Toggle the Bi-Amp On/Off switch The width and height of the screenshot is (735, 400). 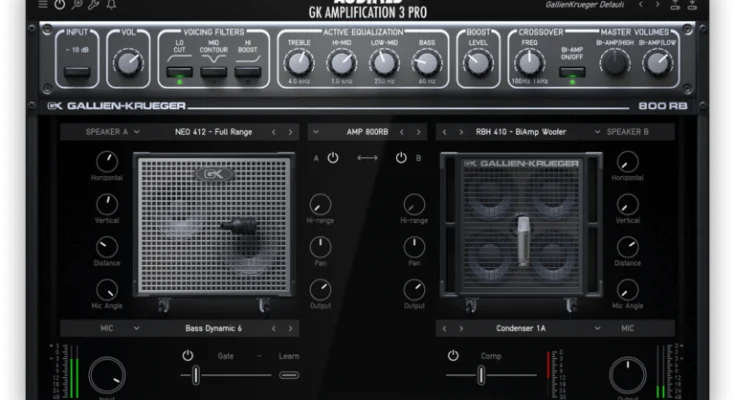click(x=572, y=72)
